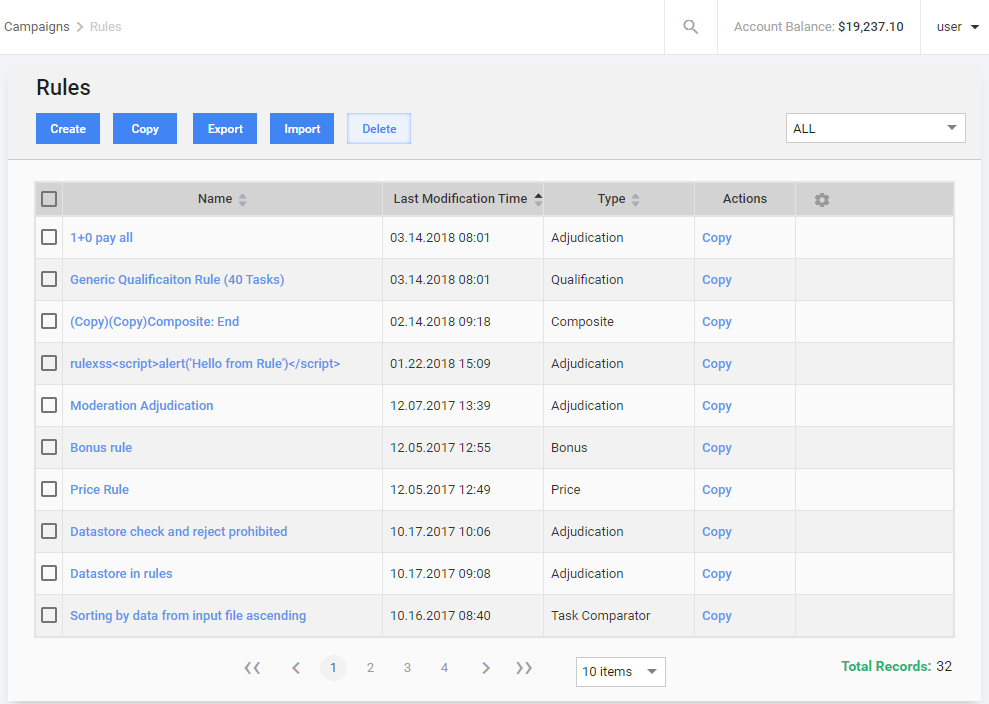The image size is (989, 704).
Task: Open Sorting by data from input file
Action: 188,616
